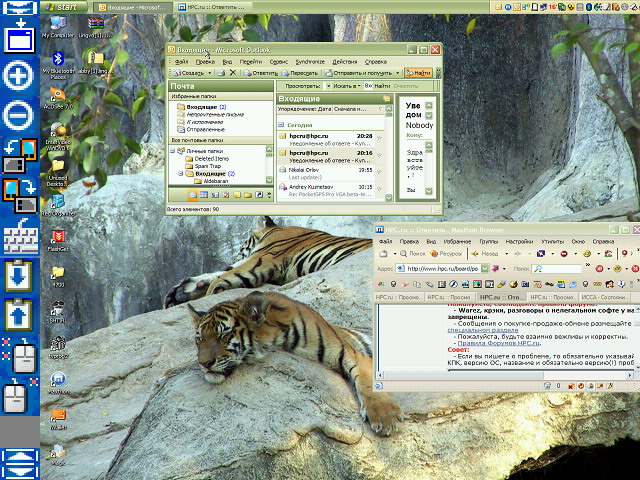The height and width of the screenshot is (480, 640).
Task: Click Правила Форумов HPC.ru link
Action: click(499, 343)
